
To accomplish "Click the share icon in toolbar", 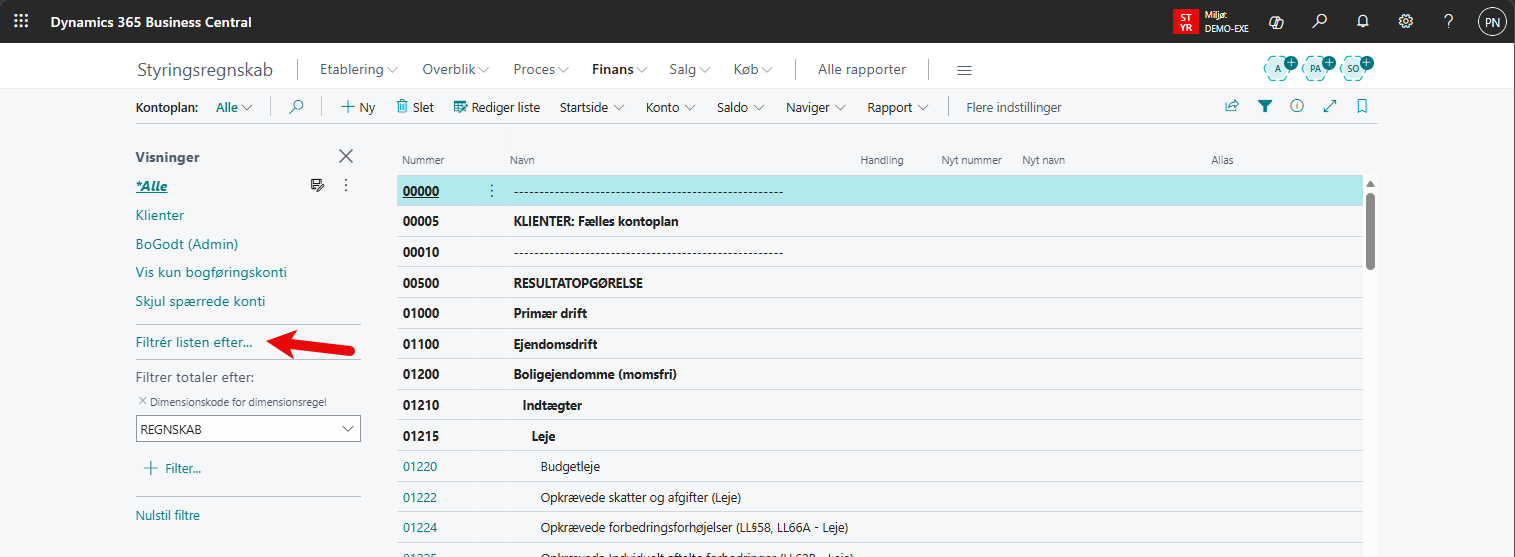I will [x=1232, y=106].
